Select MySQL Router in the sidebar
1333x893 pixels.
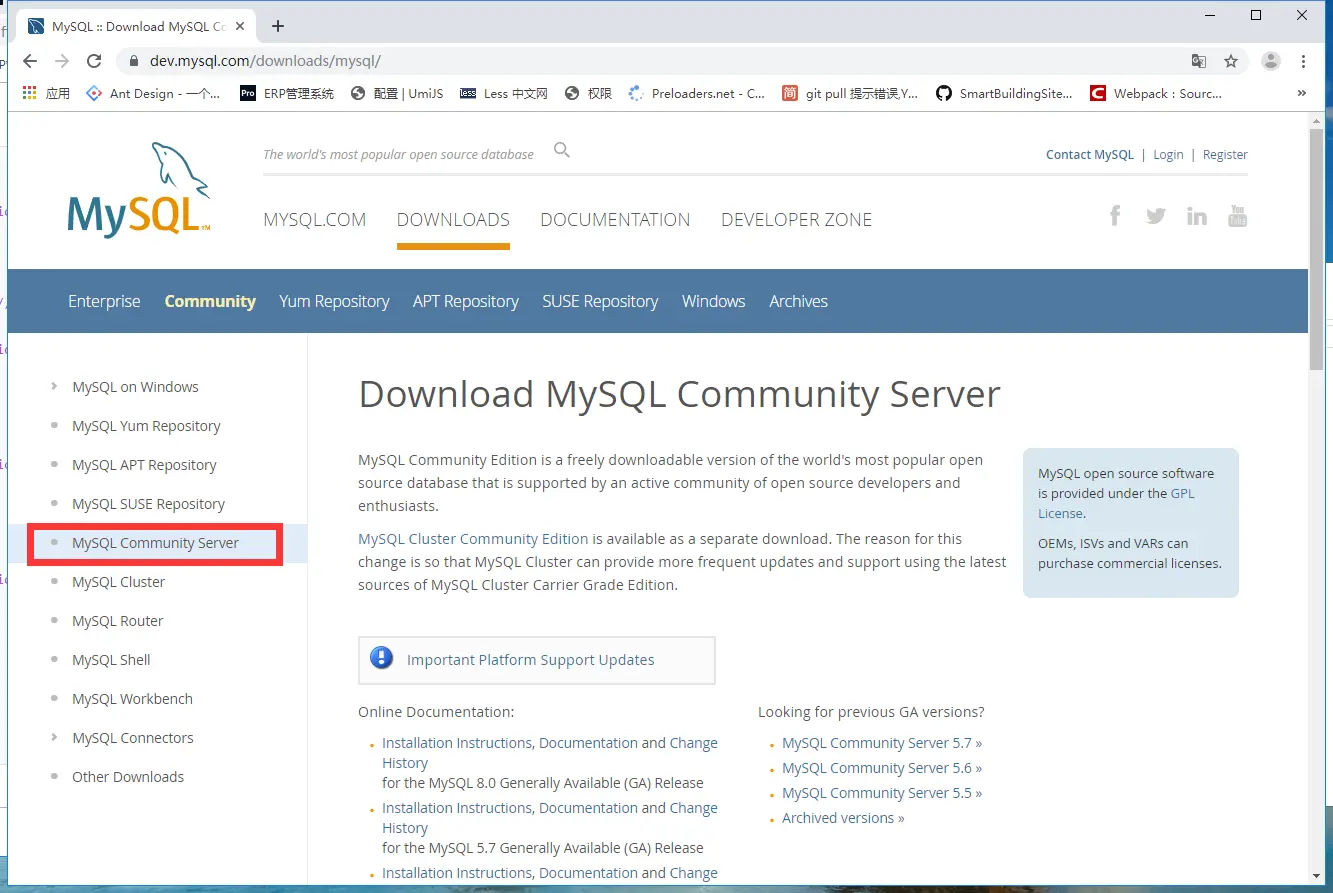[x=117, y=621]
